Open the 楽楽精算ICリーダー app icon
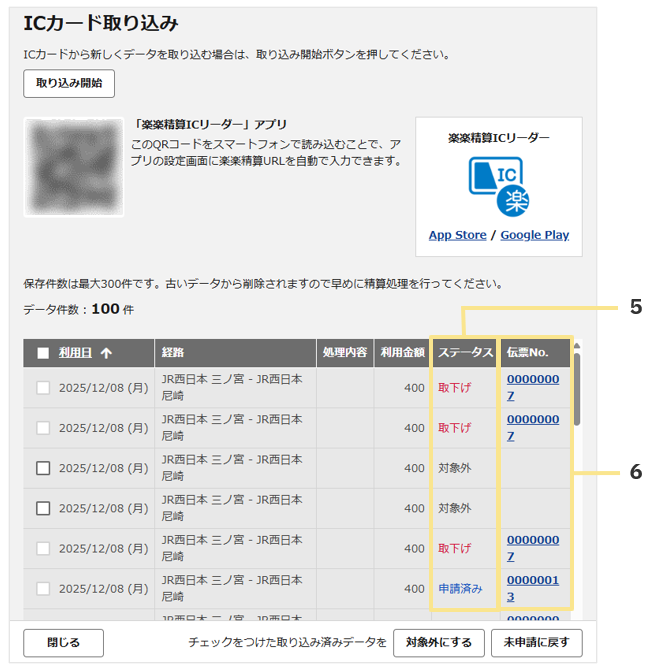Image resolution: width=658 pixels, height=668 pixels. pyautogui.click(x=499, y=187)
